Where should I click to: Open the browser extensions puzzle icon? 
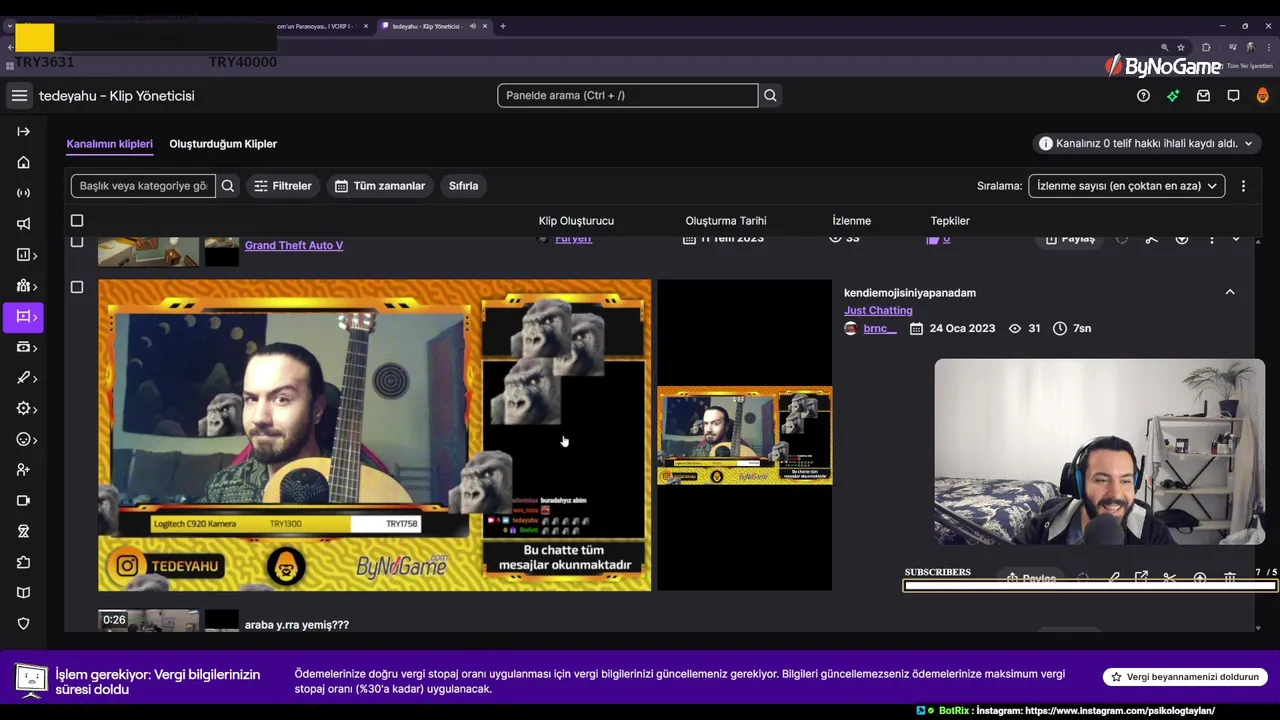(1206, 47)
